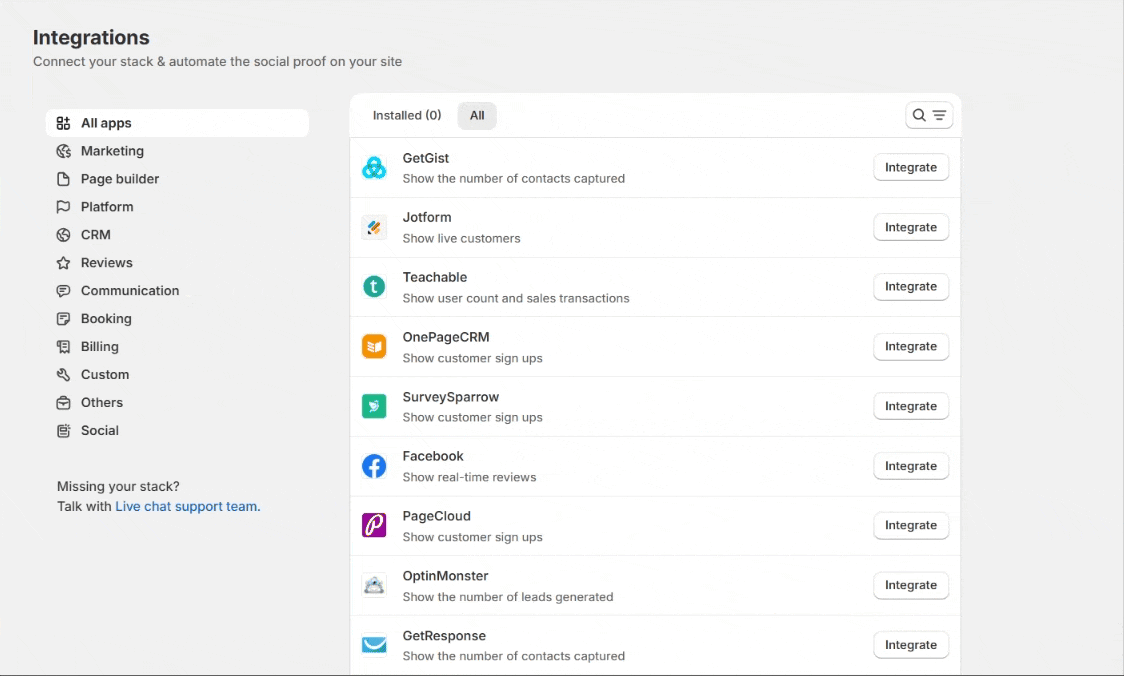Click the Page builder document icon

(x=63, y=179)
